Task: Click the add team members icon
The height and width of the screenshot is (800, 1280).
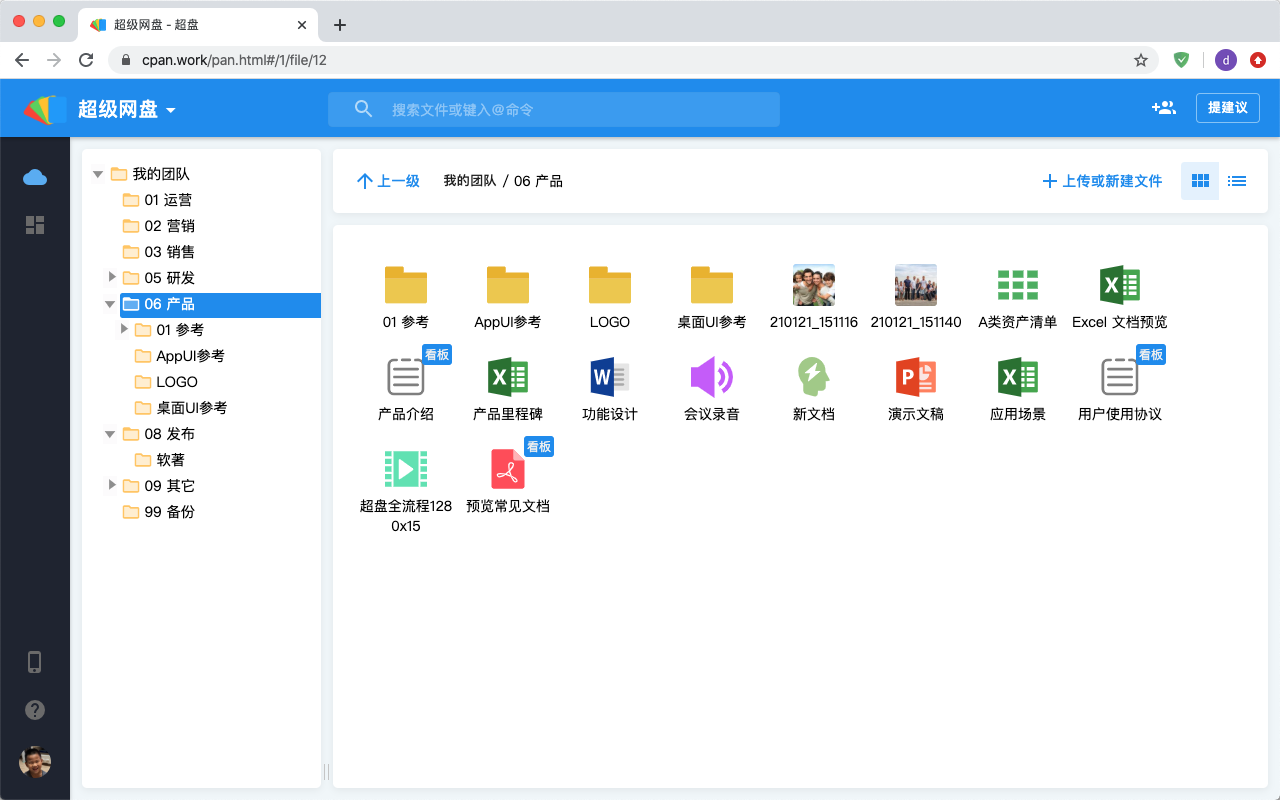Action: click(x=1163, y=108)
